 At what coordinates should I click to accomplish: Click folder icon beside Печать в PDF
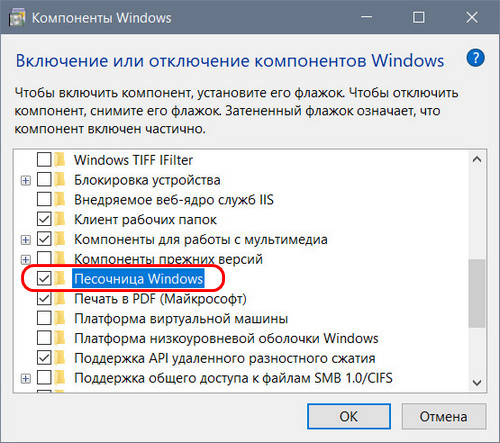[x=60, y=298]
